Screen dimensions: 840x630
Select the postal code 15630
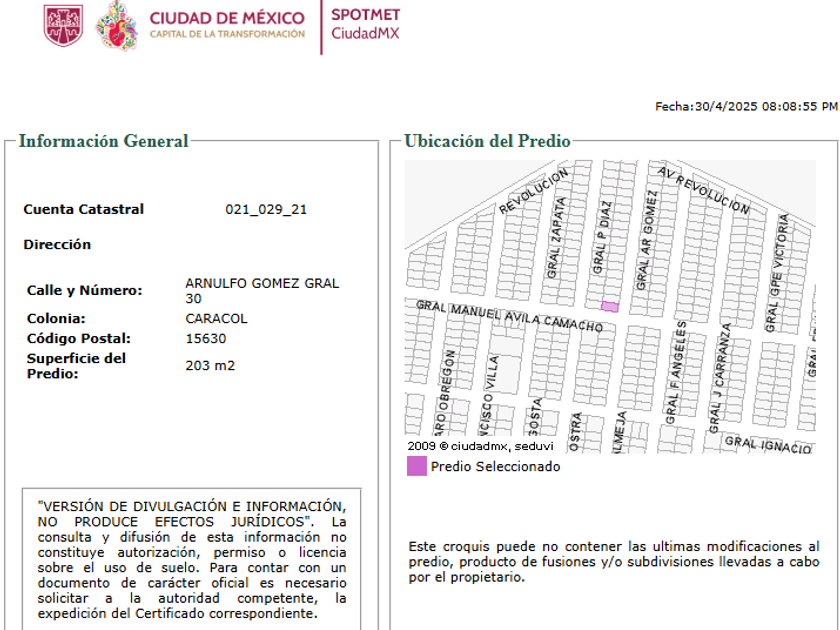point(206,339)
